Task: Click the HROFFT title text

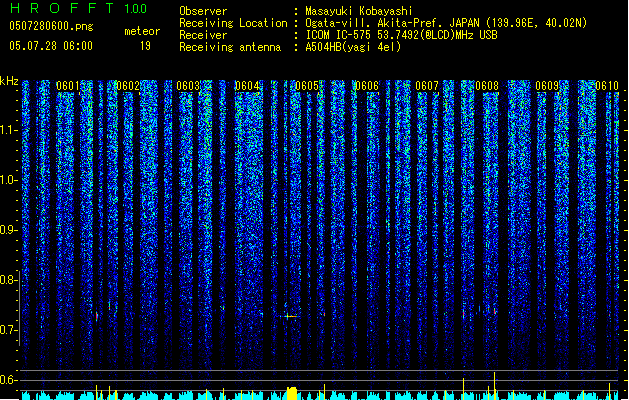Action: point(62,8)
